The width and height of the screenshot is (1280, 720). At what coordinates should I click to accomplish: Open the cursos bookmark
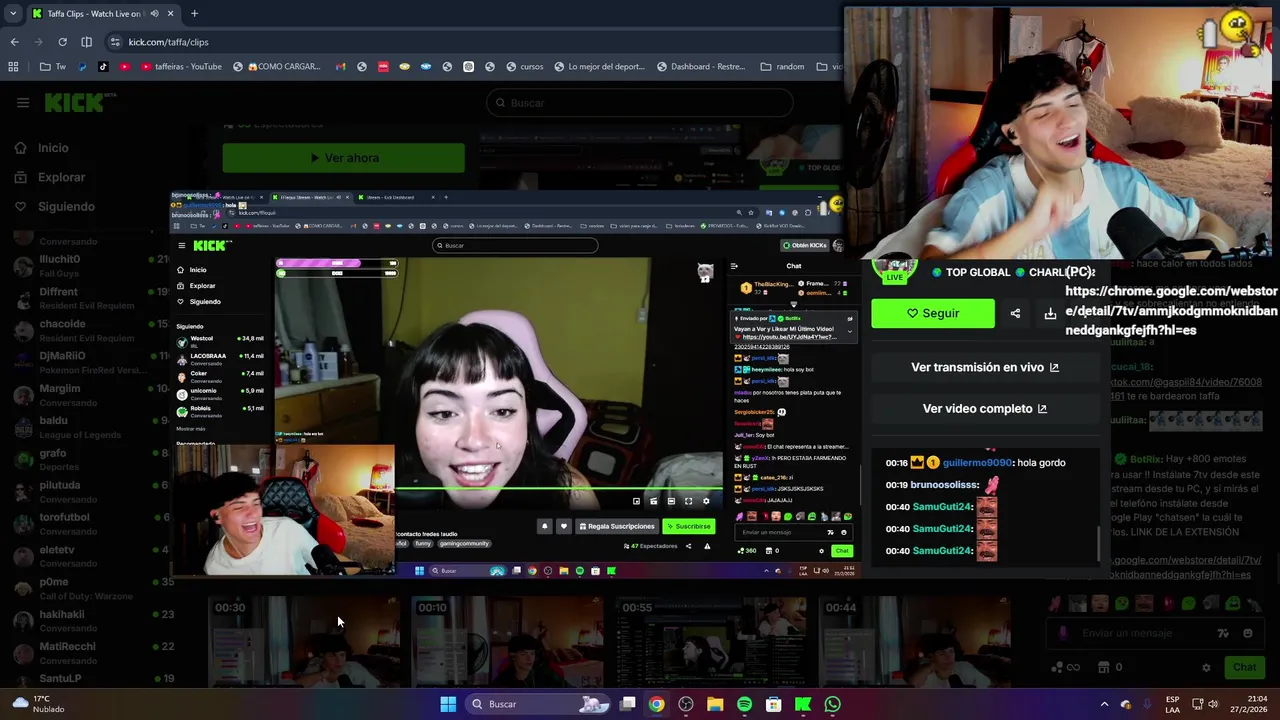tap(525, 67)
